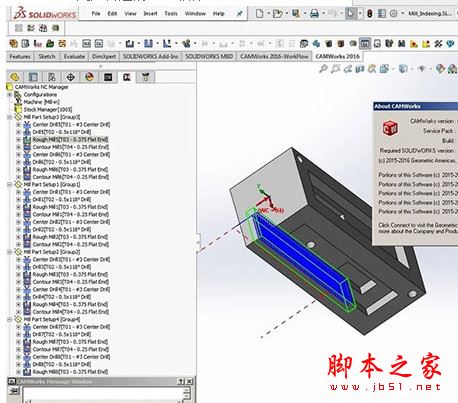
Task: Open the CAMWorks operation tree tab icon
Action: [x=127, y=77]
